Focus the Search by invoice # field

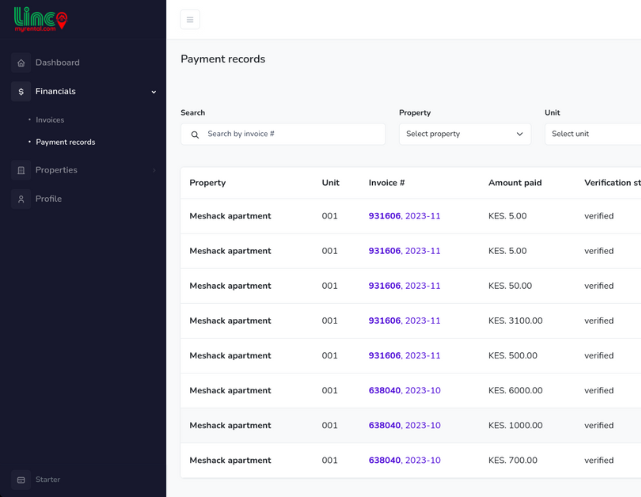point(283,134)
